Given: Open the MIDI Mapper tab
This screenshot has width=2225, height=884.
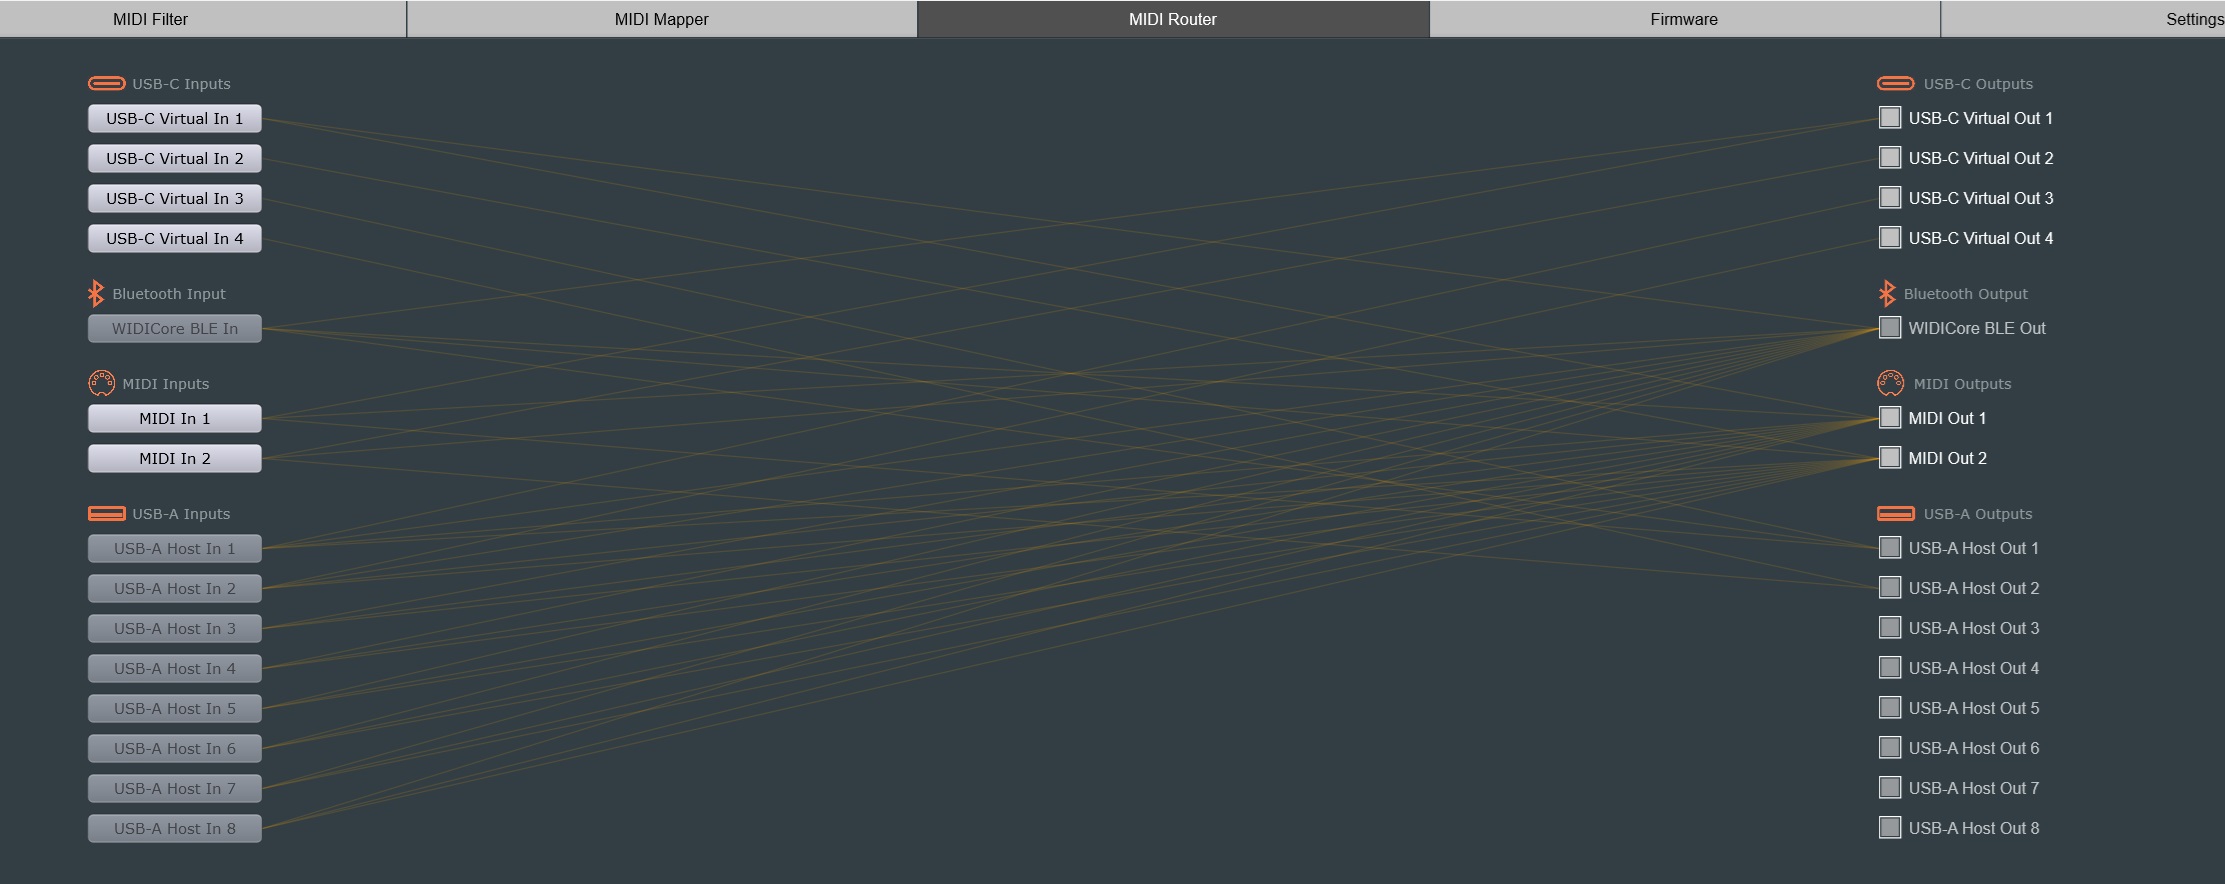Looking at the screenshot, I should [661, 19].
